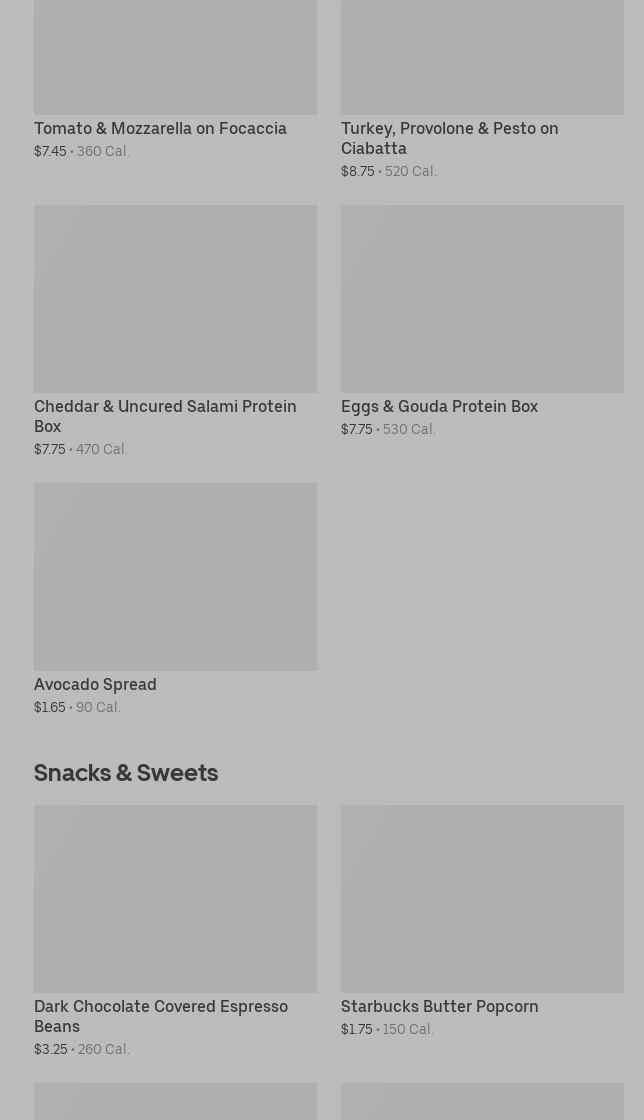Open the Cheddar & Uncured Salami Protein Box title

[x=165, y=416]
